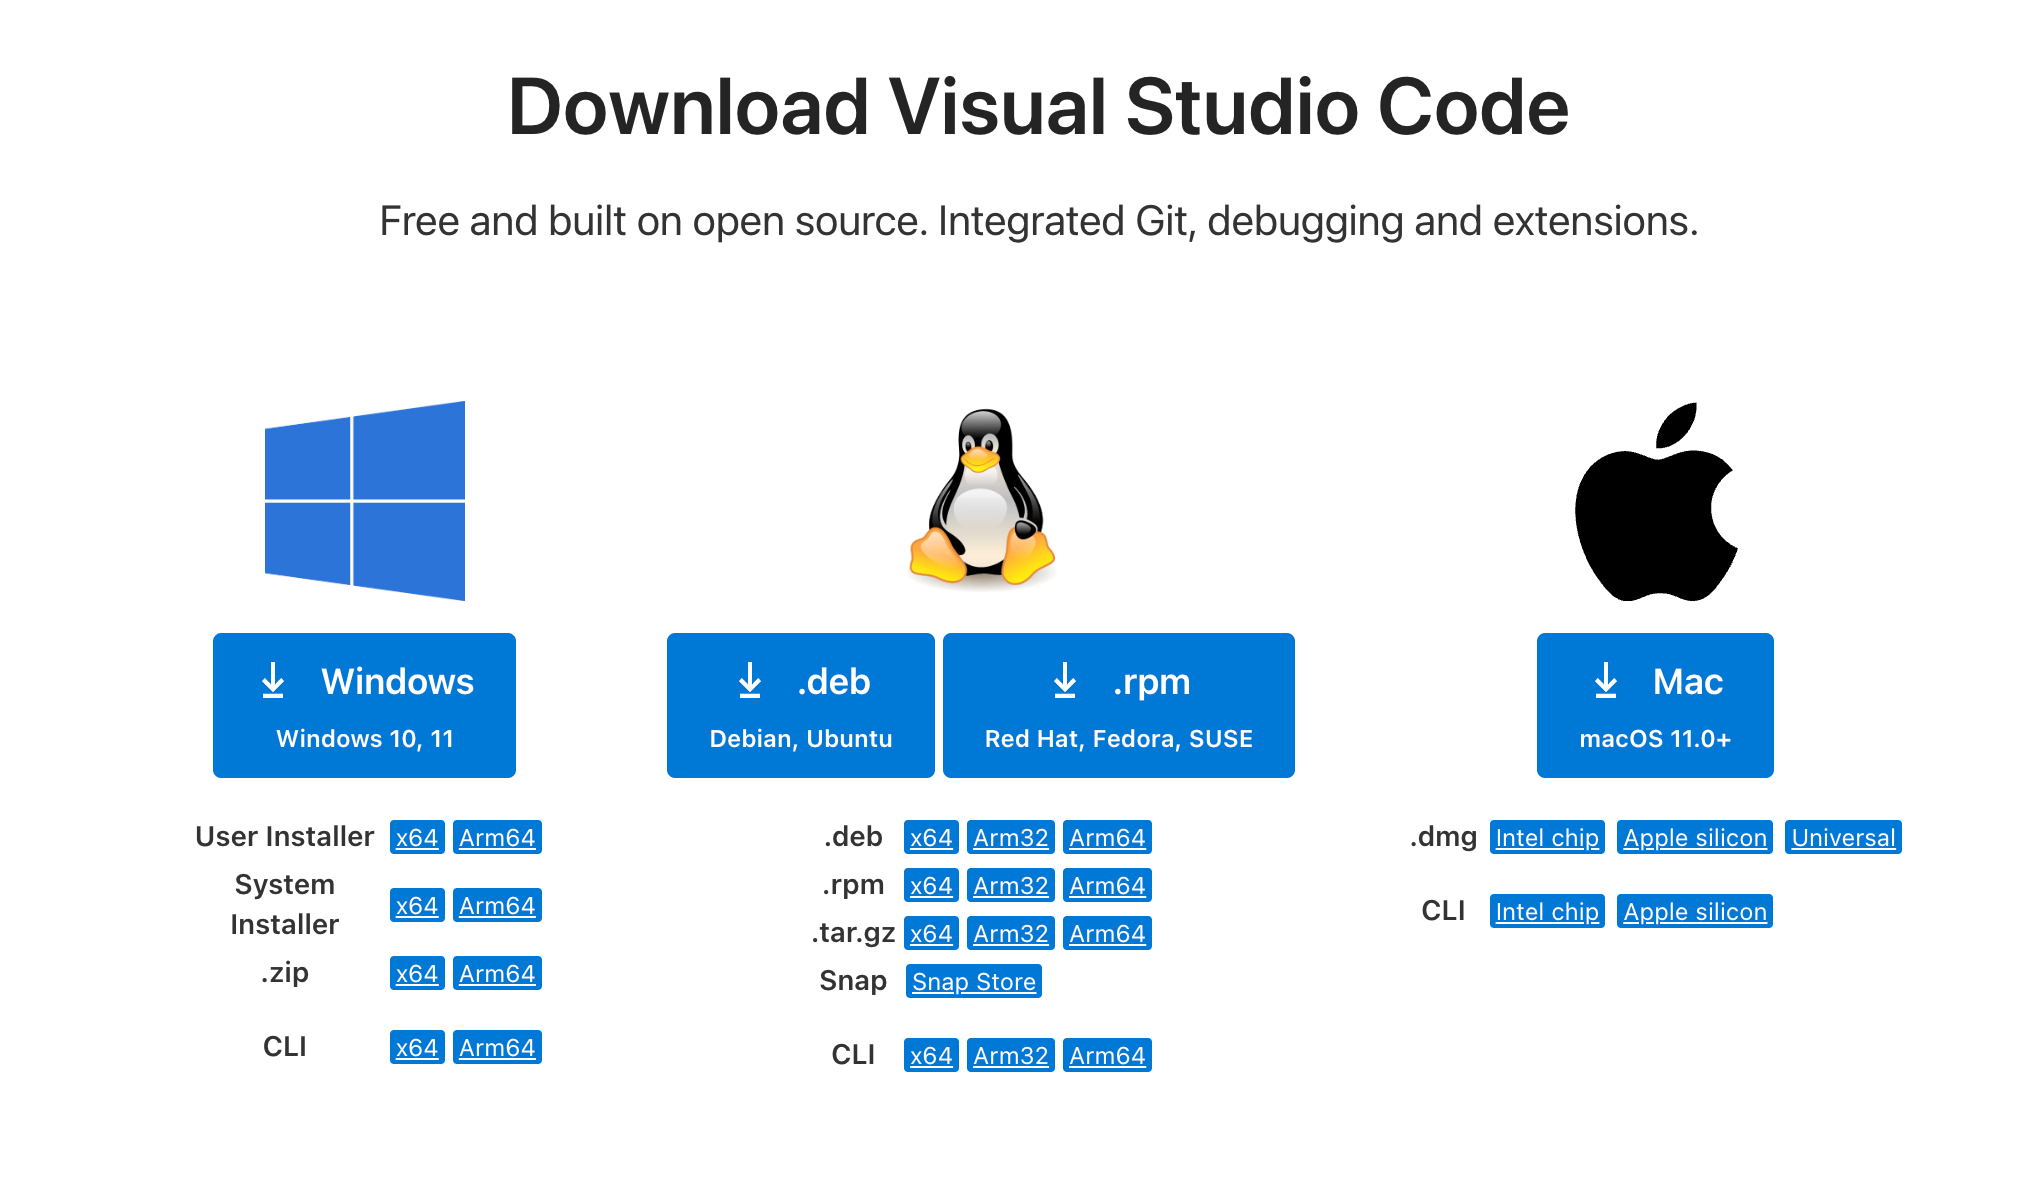Download Linux .rpm x64 link
Screen dimensions: 2044x1184
(931, 885)
